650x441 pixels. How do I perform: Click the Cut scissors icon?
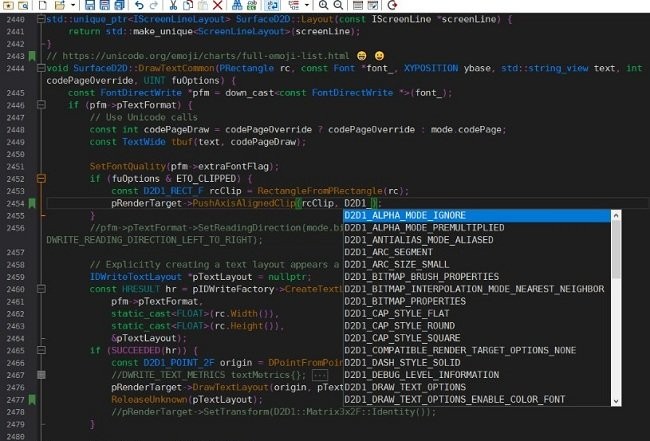[x=172, y=5]
